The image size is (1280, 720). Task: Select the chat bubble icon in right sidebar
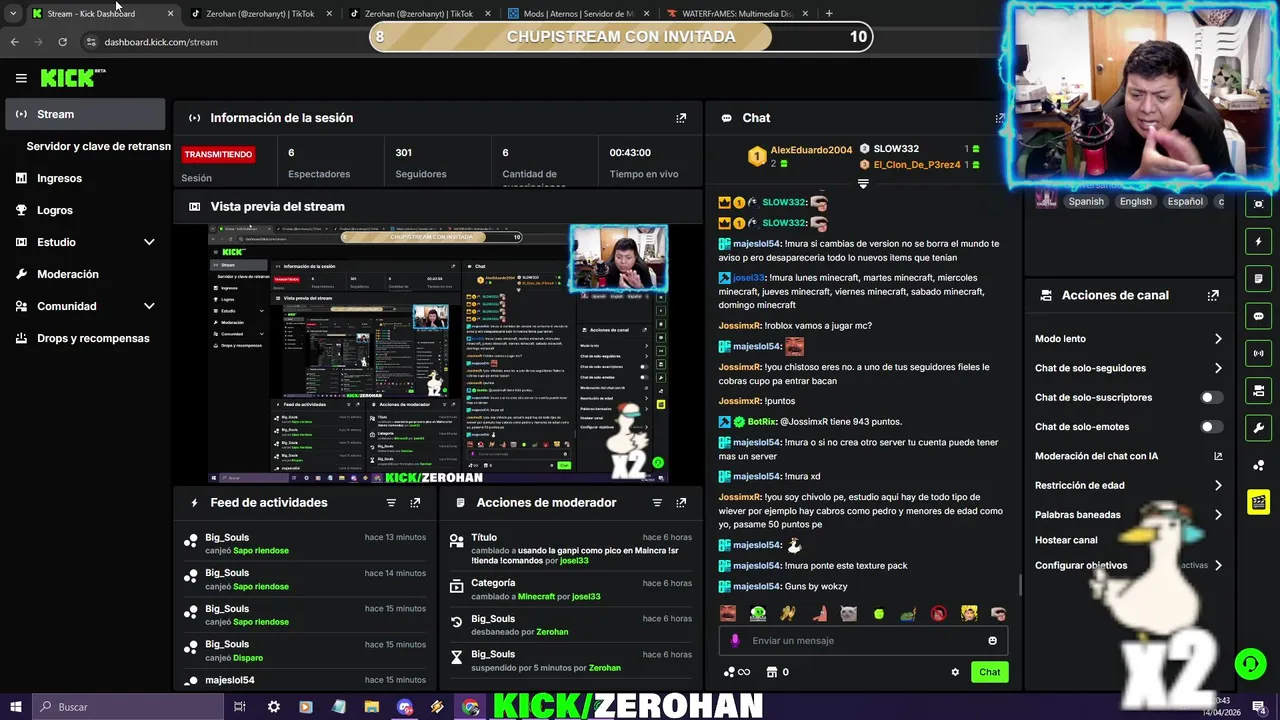tap(1258, 316)
